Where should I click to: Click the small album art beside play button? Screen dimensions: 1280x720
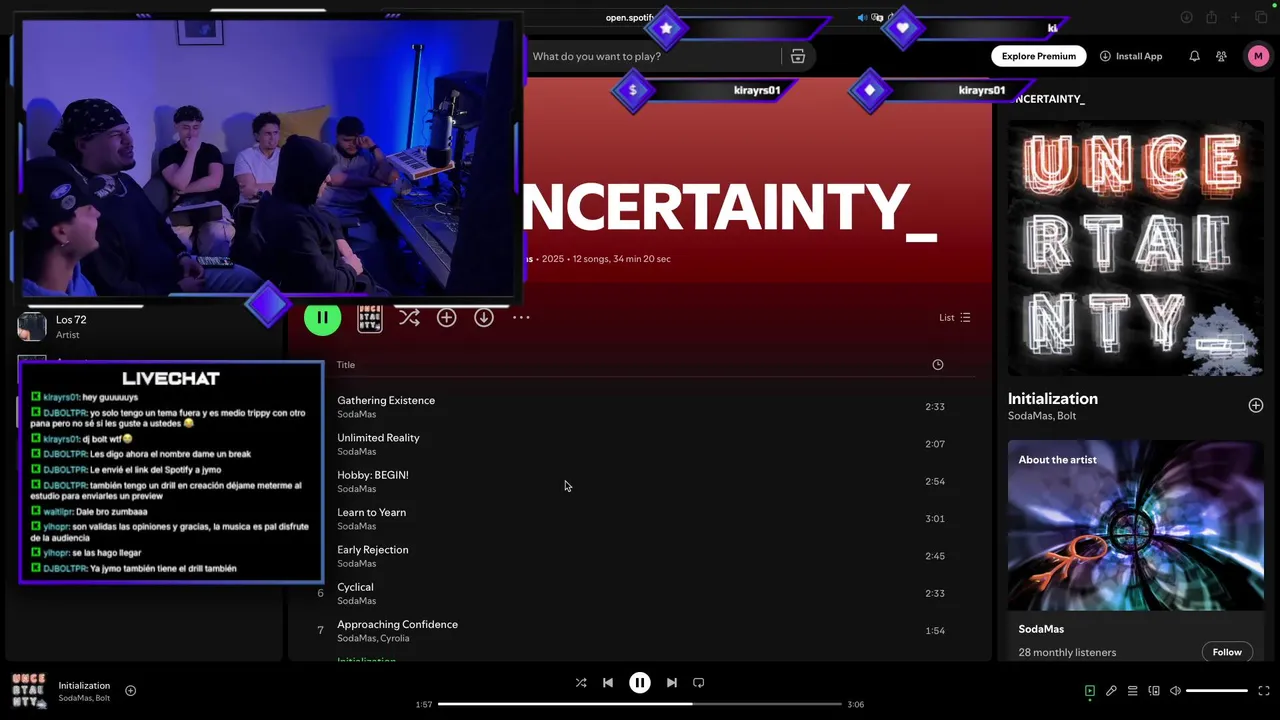370,317
